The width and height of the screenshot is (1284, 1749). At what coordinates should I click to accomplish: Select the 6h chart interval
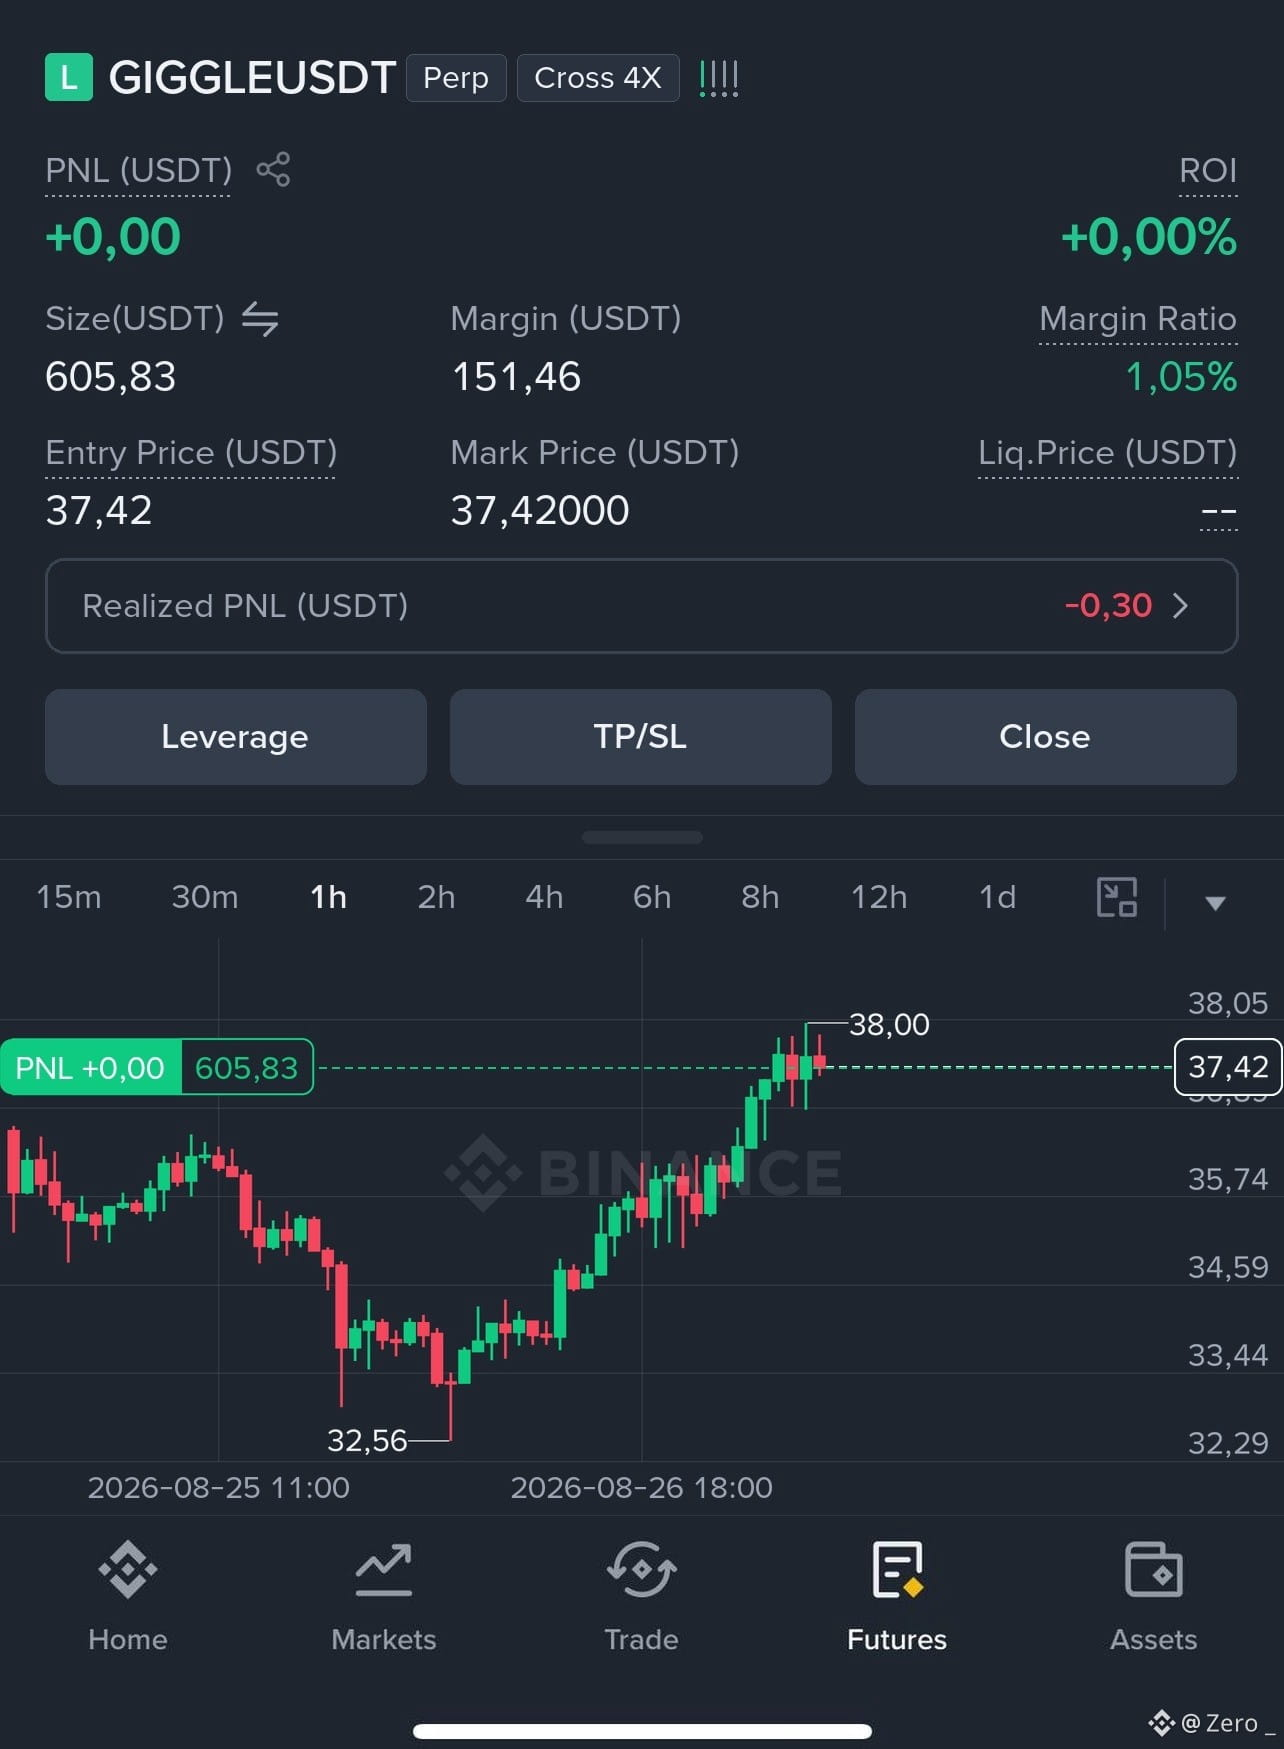(x=652, y=897)
